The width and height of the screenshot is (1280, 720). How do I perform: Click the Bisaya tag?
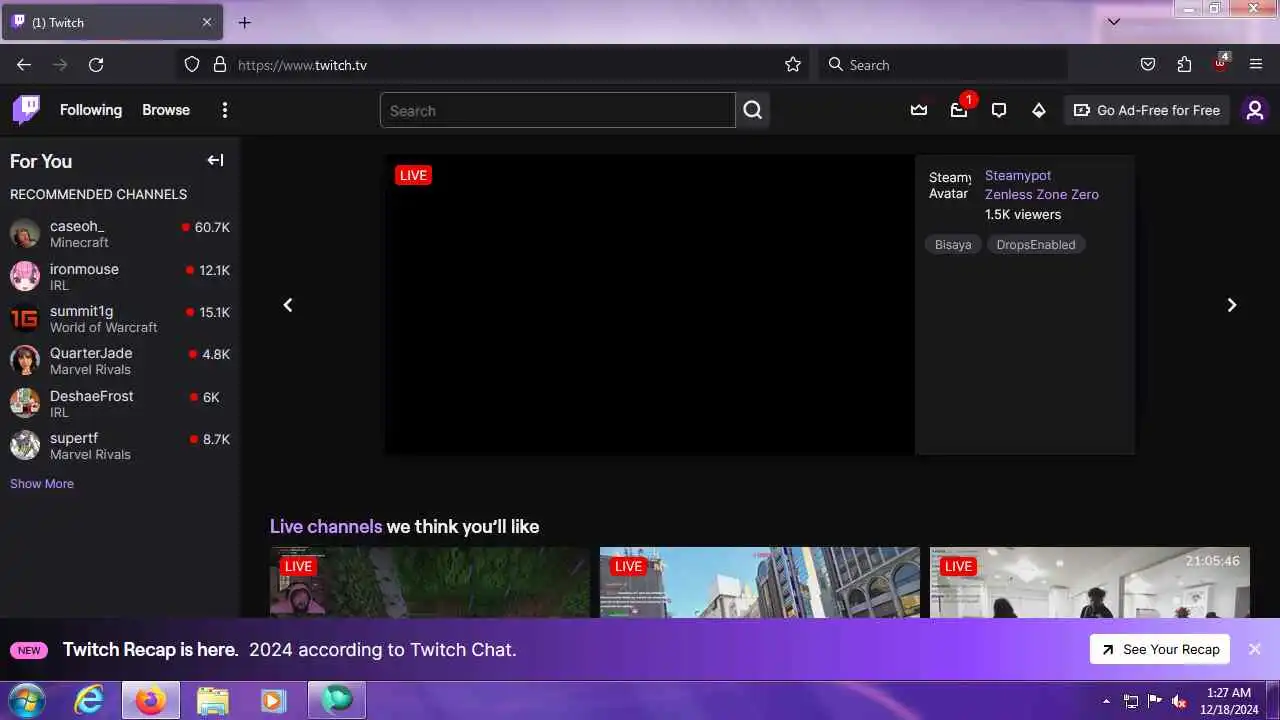tap(953, 244)
